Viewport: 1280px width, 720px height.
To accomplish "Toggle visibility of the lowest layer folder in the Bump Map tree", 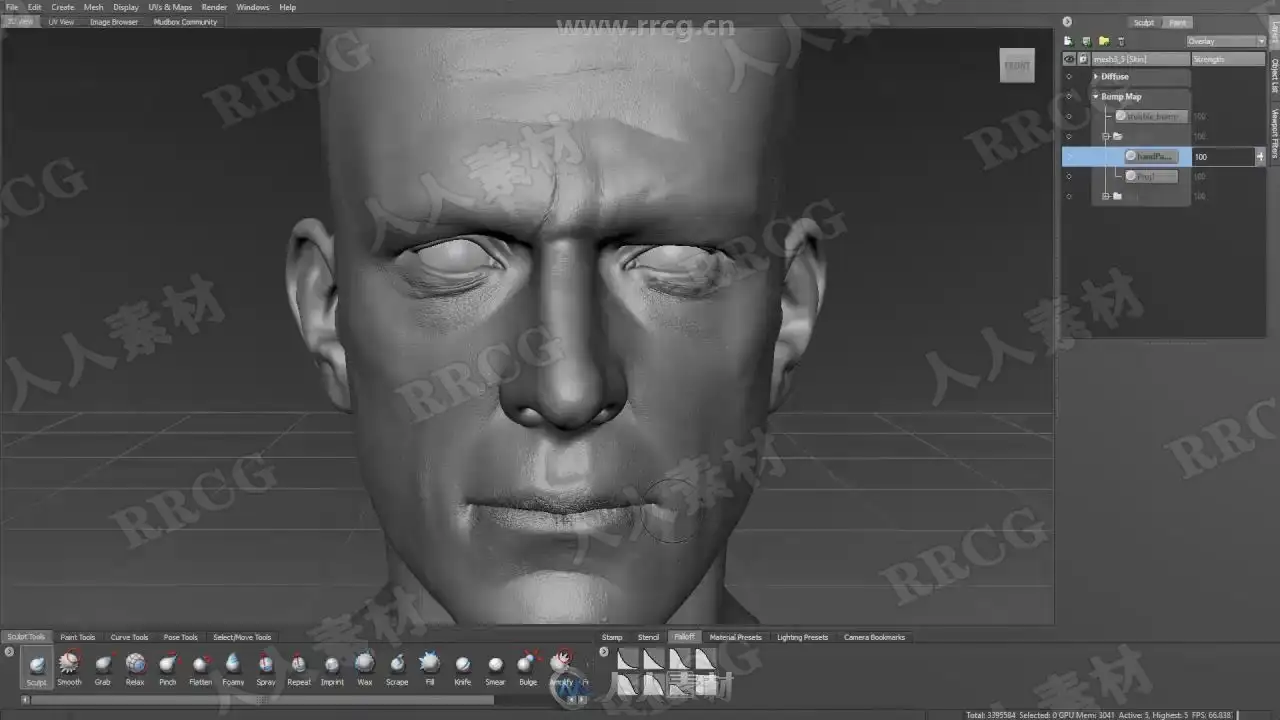I will 1068,197.
